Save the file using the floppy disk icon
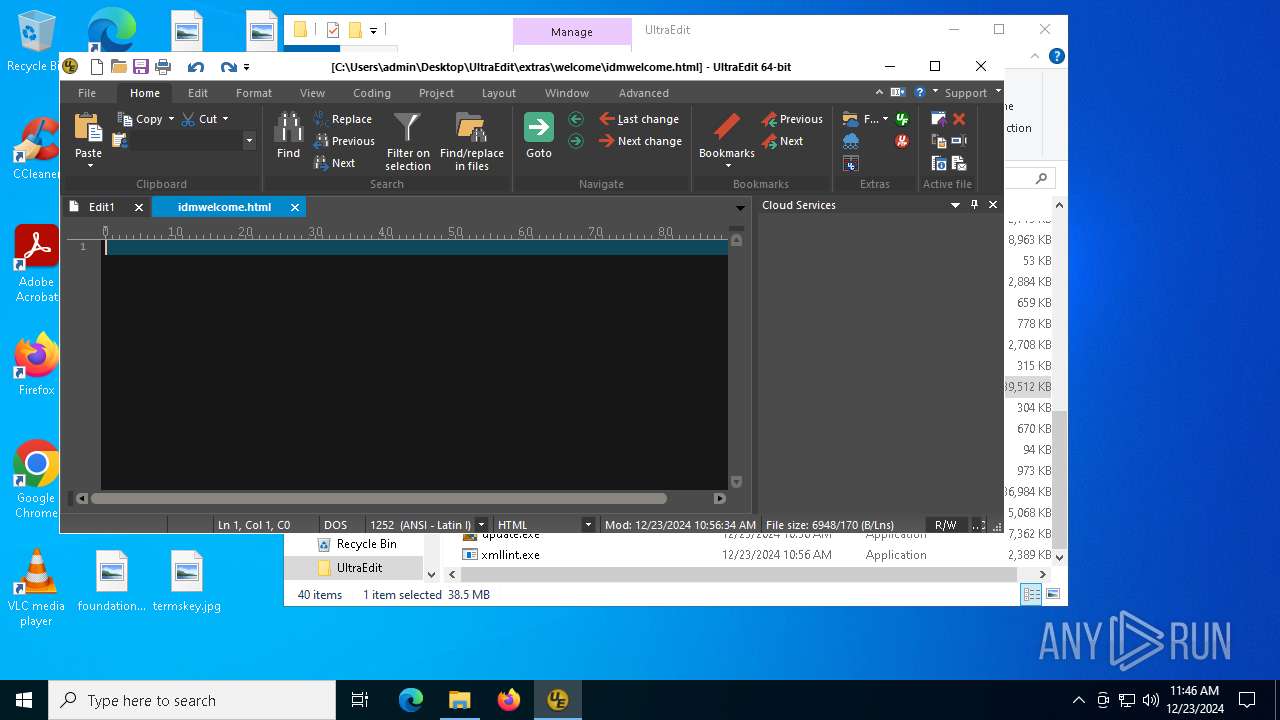This screenshot has height=720, width=1280. [x=141, y=67]
